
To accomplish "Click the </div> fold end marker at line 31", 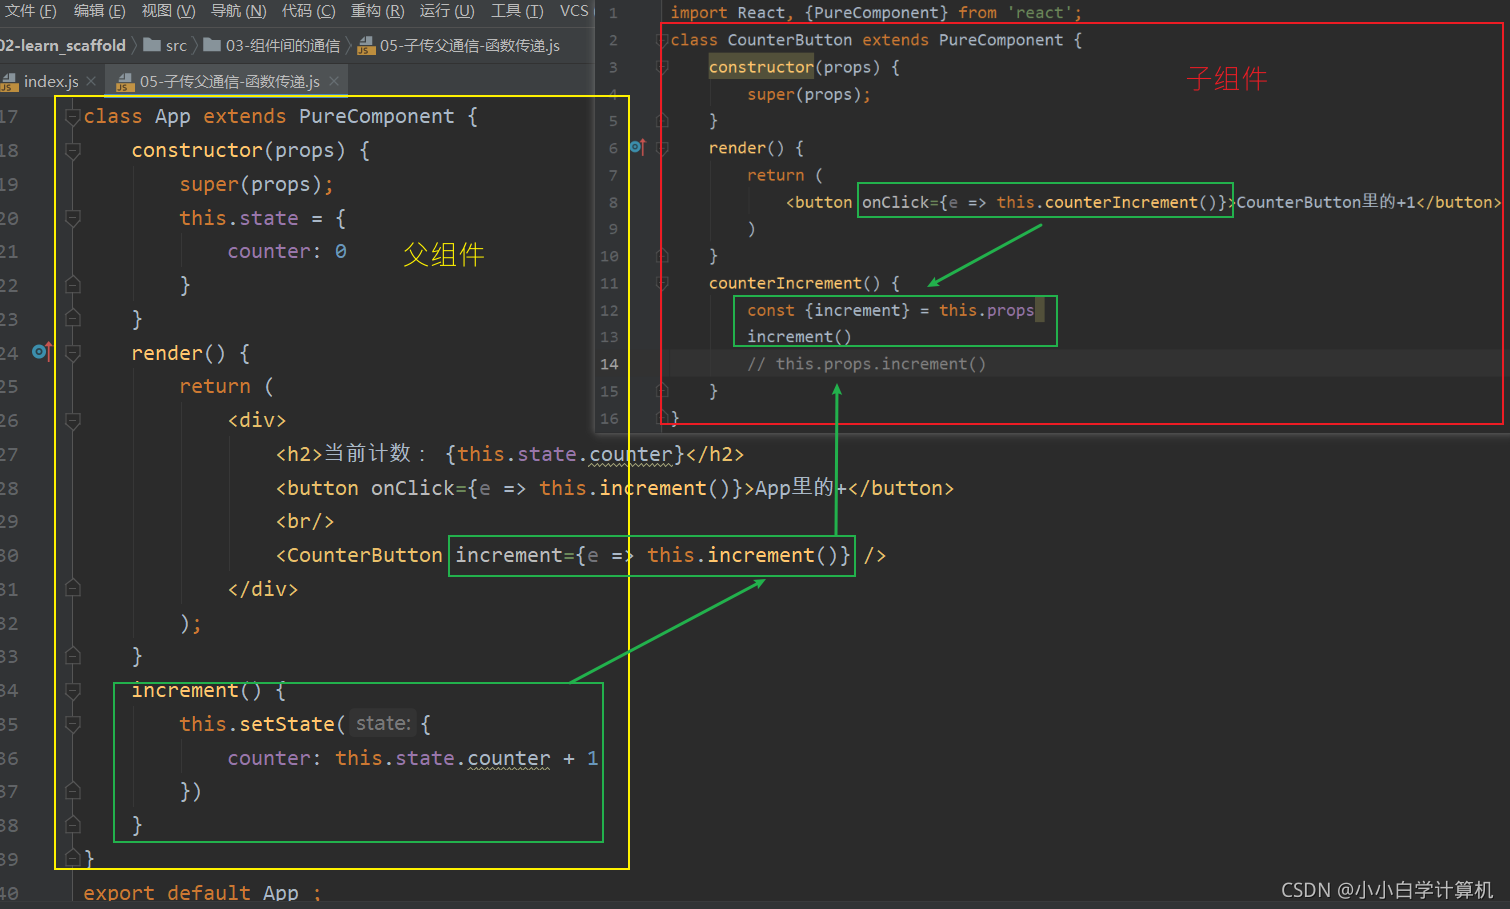I will (x=72, y=589).
